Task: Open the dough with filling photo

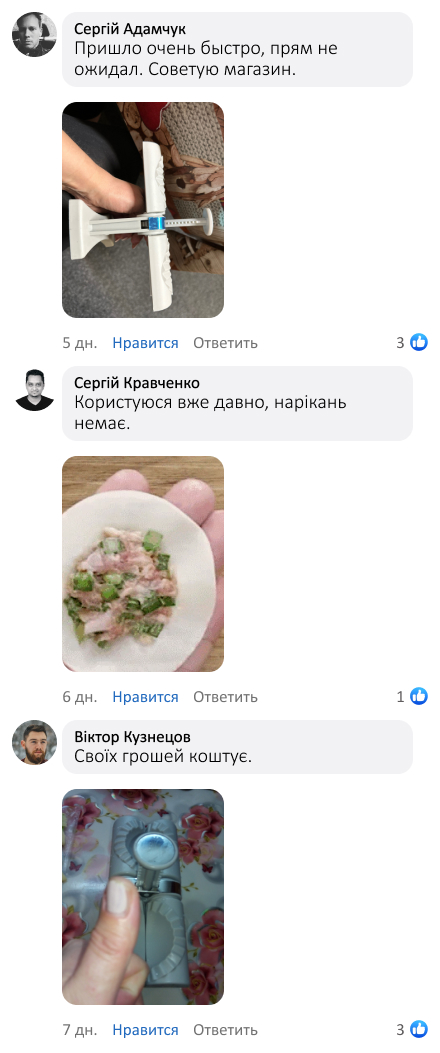Action: [143, 563]
